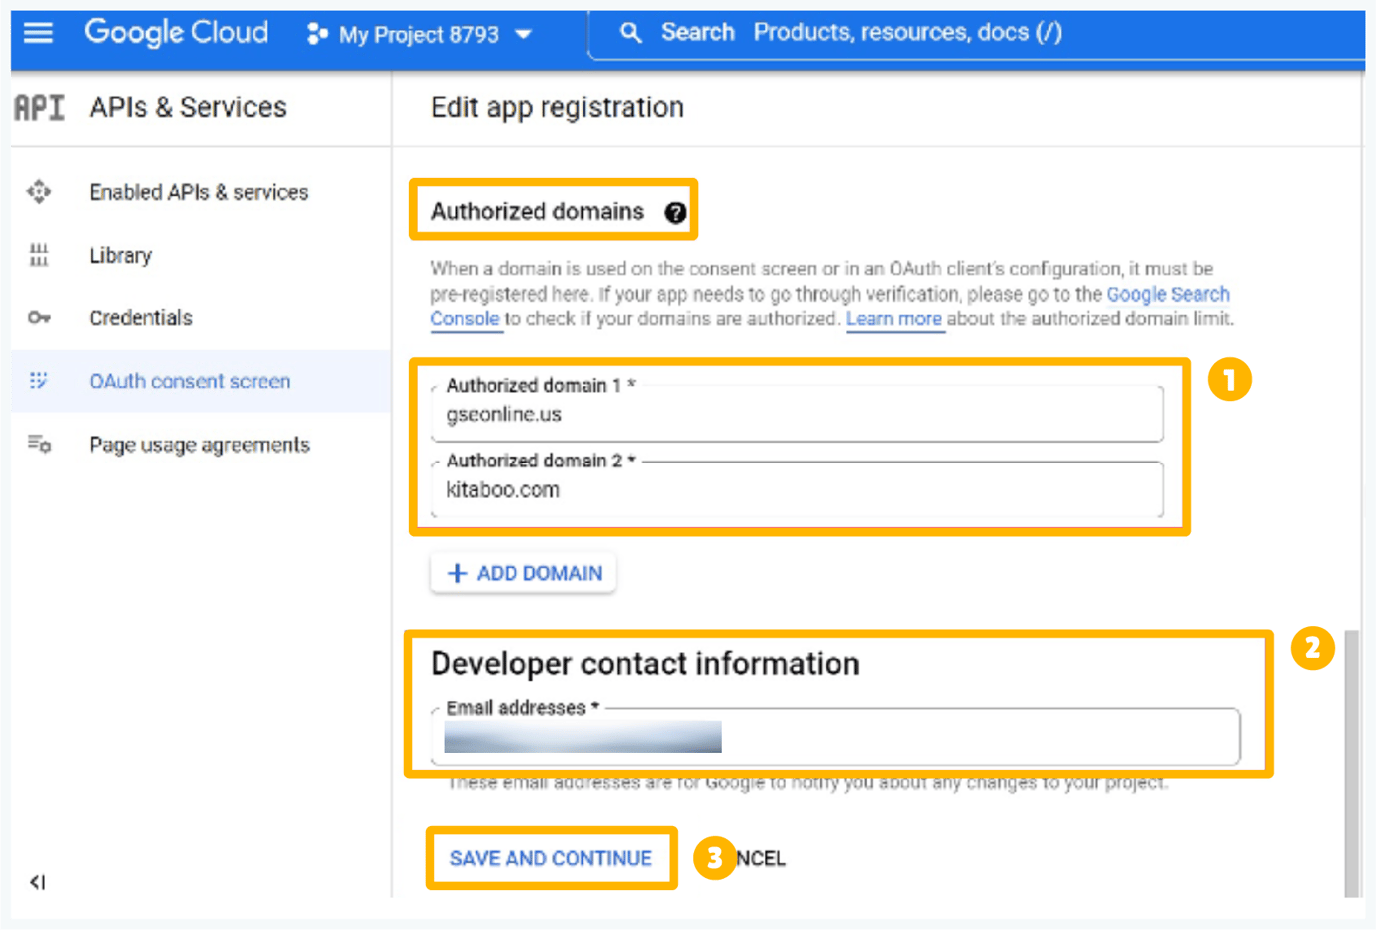The image size is (1376, 930).
Task: Click the Authorized domains help icon
Action: (676, 212)
